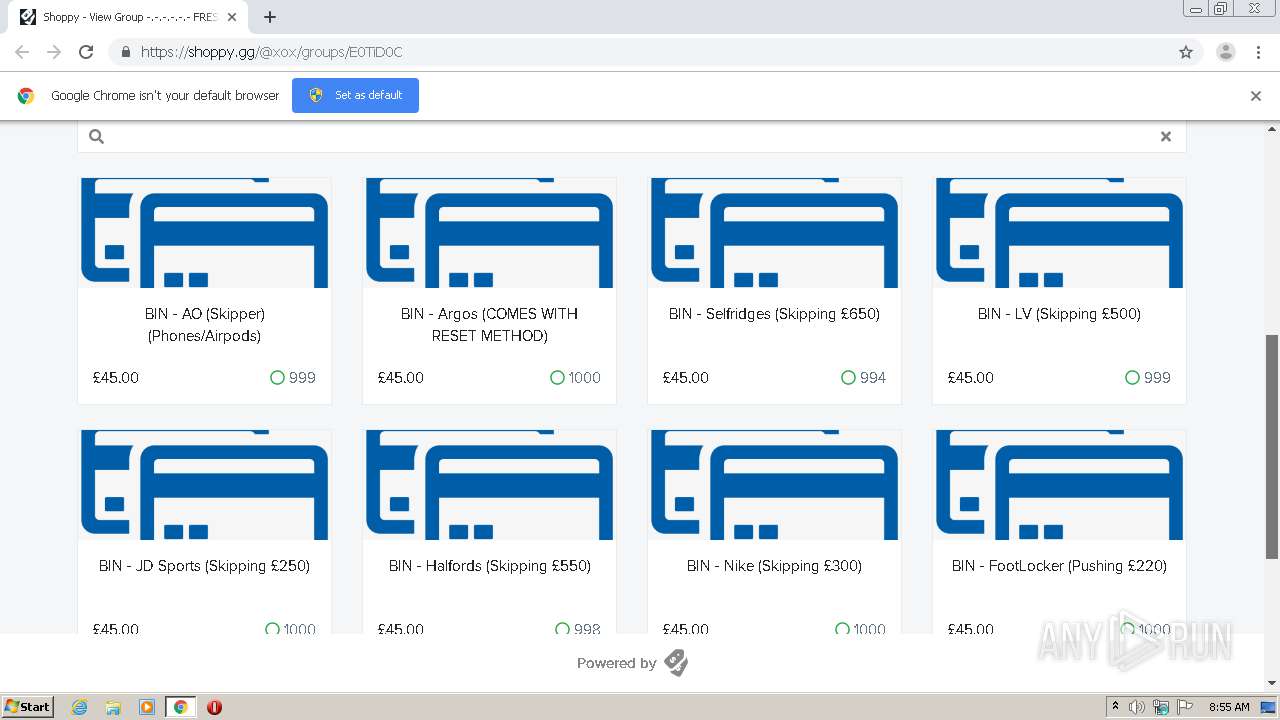Click the BIN - AO (Skipper) (Phones/Airpods) title
Viewport: 1280px width, 720px height.
[205, 325]
